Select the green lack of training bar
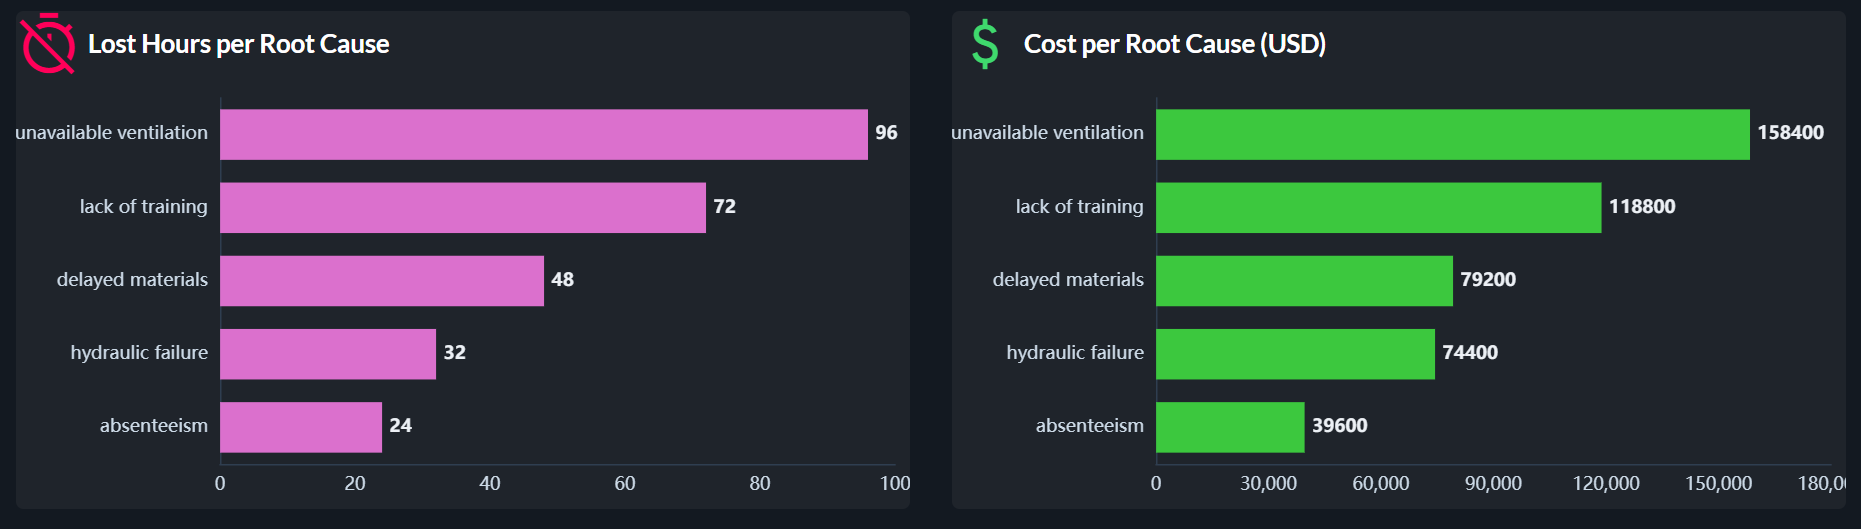This screenshot has height=529, width=1861. pyautogui.click(x=1379, y=207)
